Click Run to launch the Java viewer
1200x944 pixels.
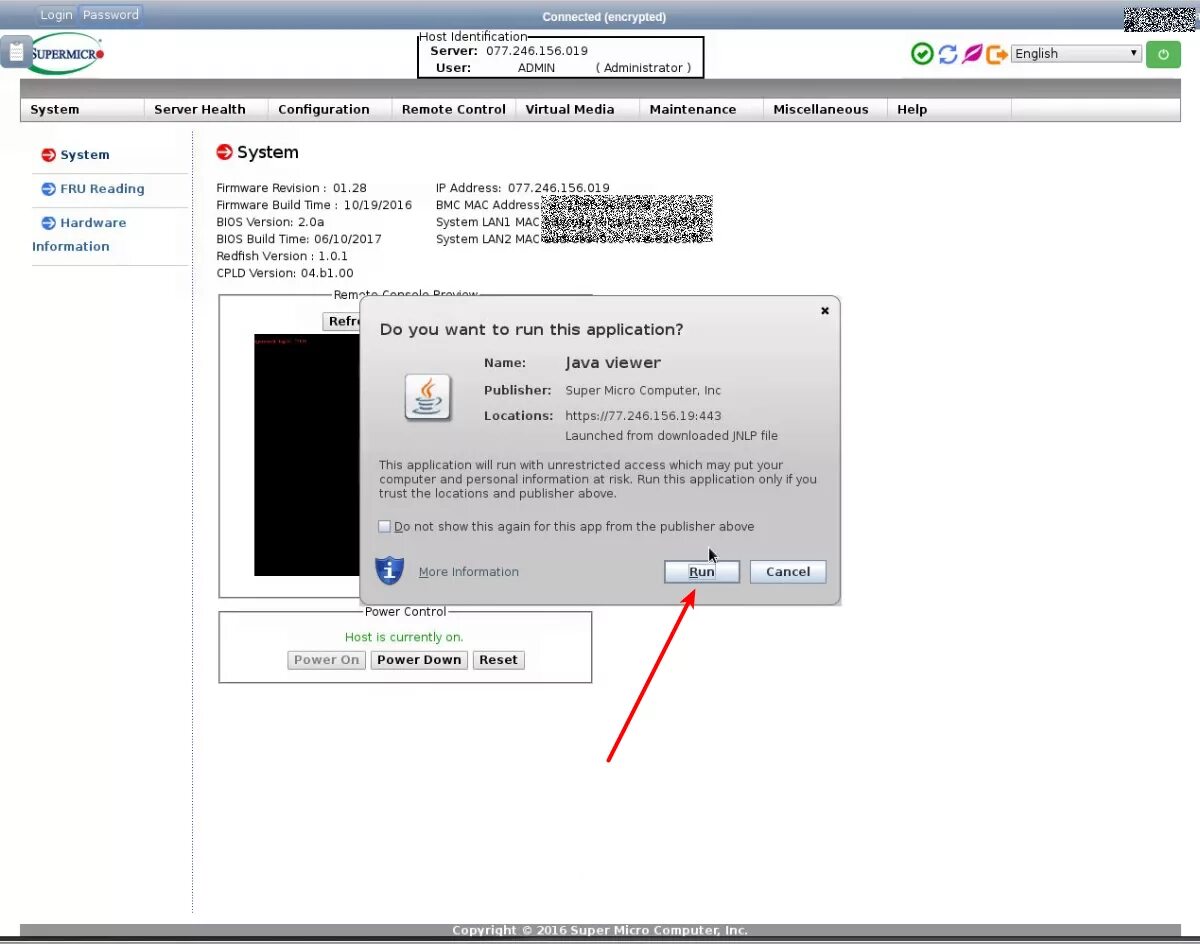pos(701,571)
